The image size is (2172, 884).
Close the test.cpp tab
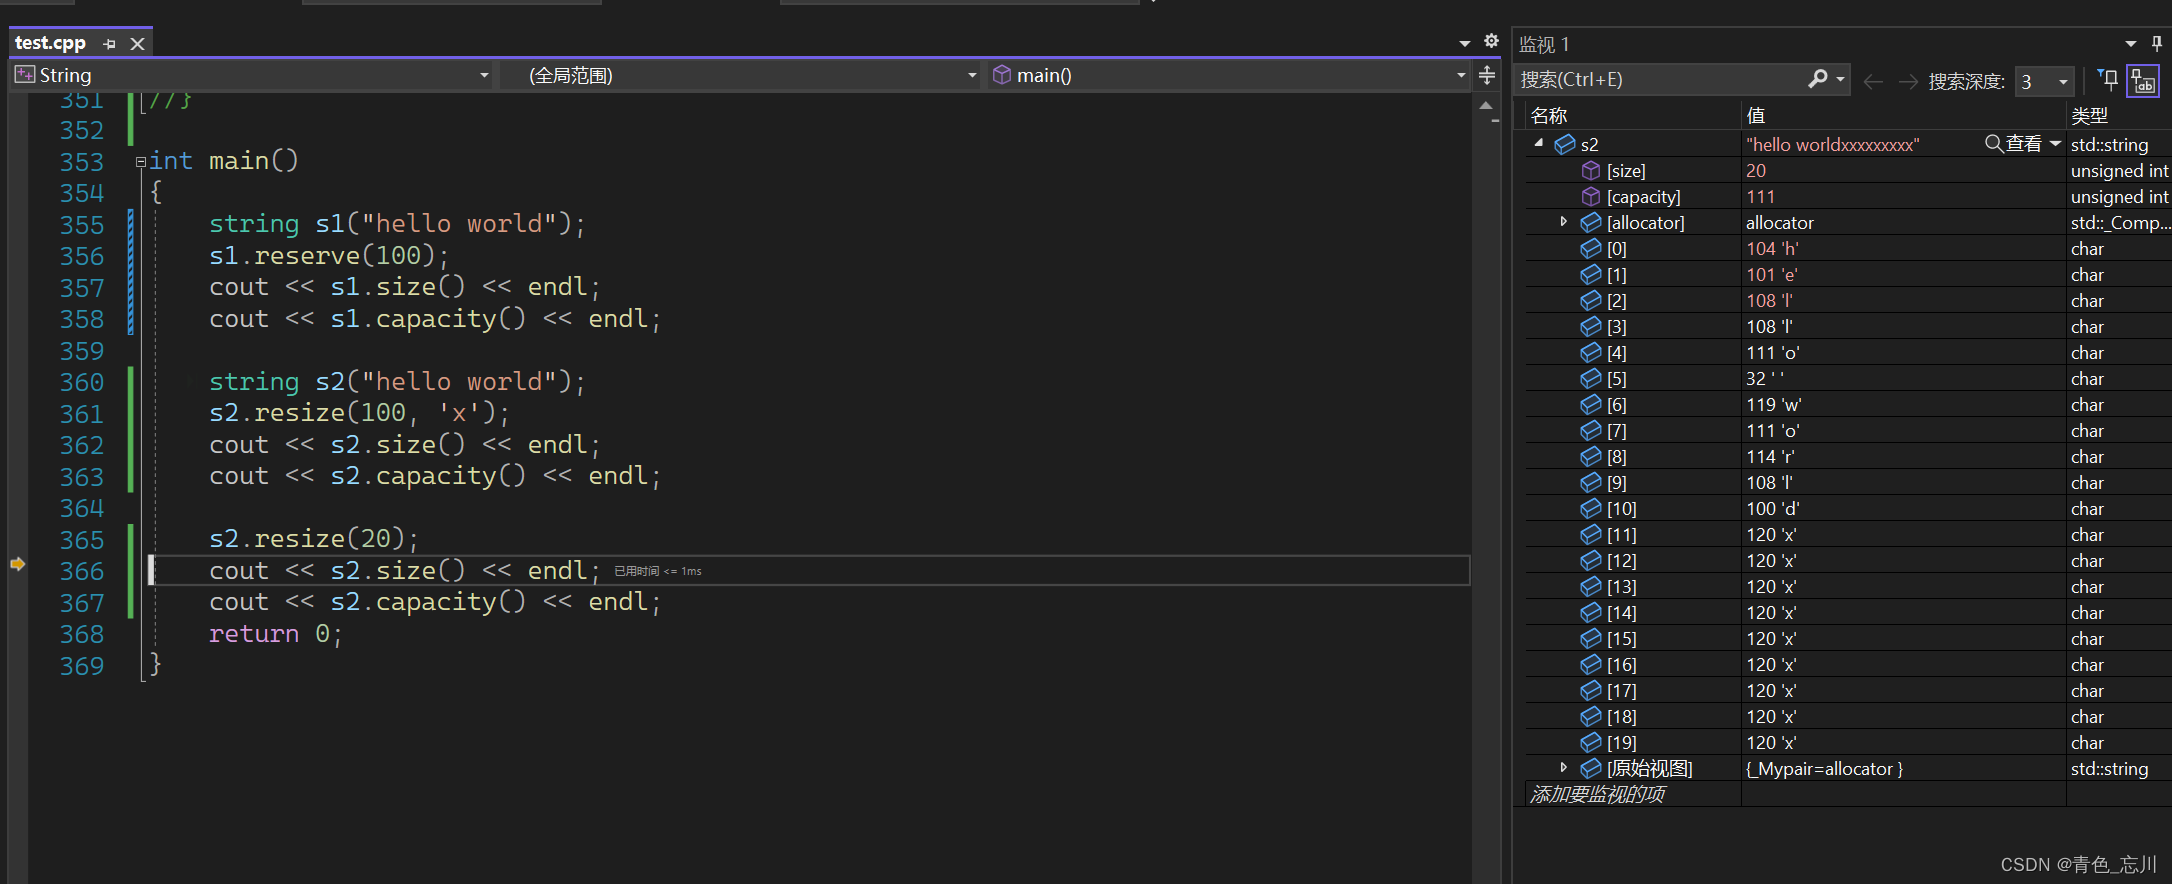pos(138,44)
